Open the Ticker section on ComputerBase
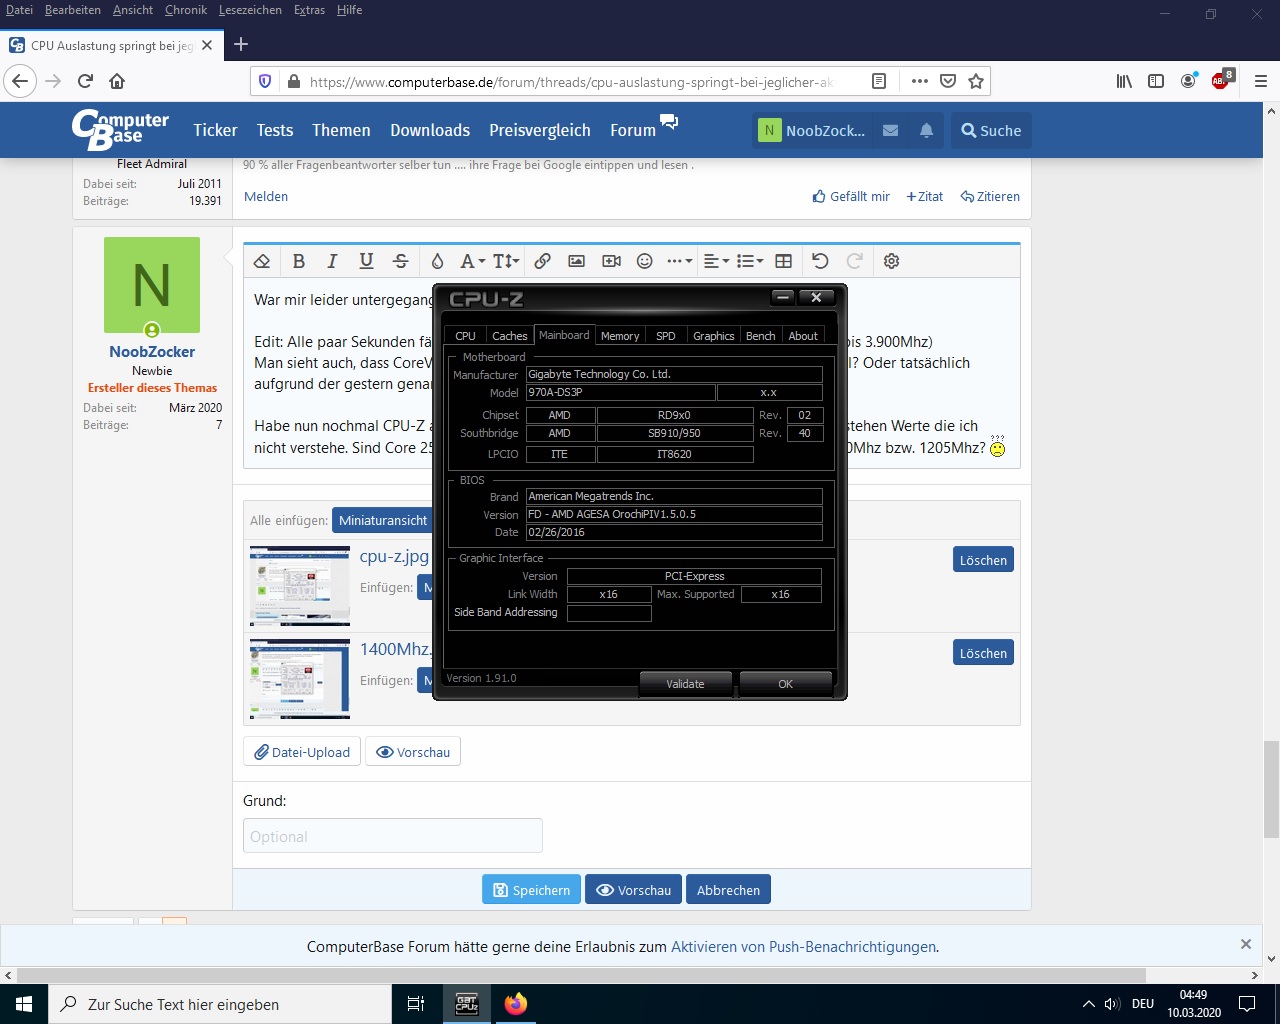The width and height of the screenshot is (1280, 1024). pos(215,130)
